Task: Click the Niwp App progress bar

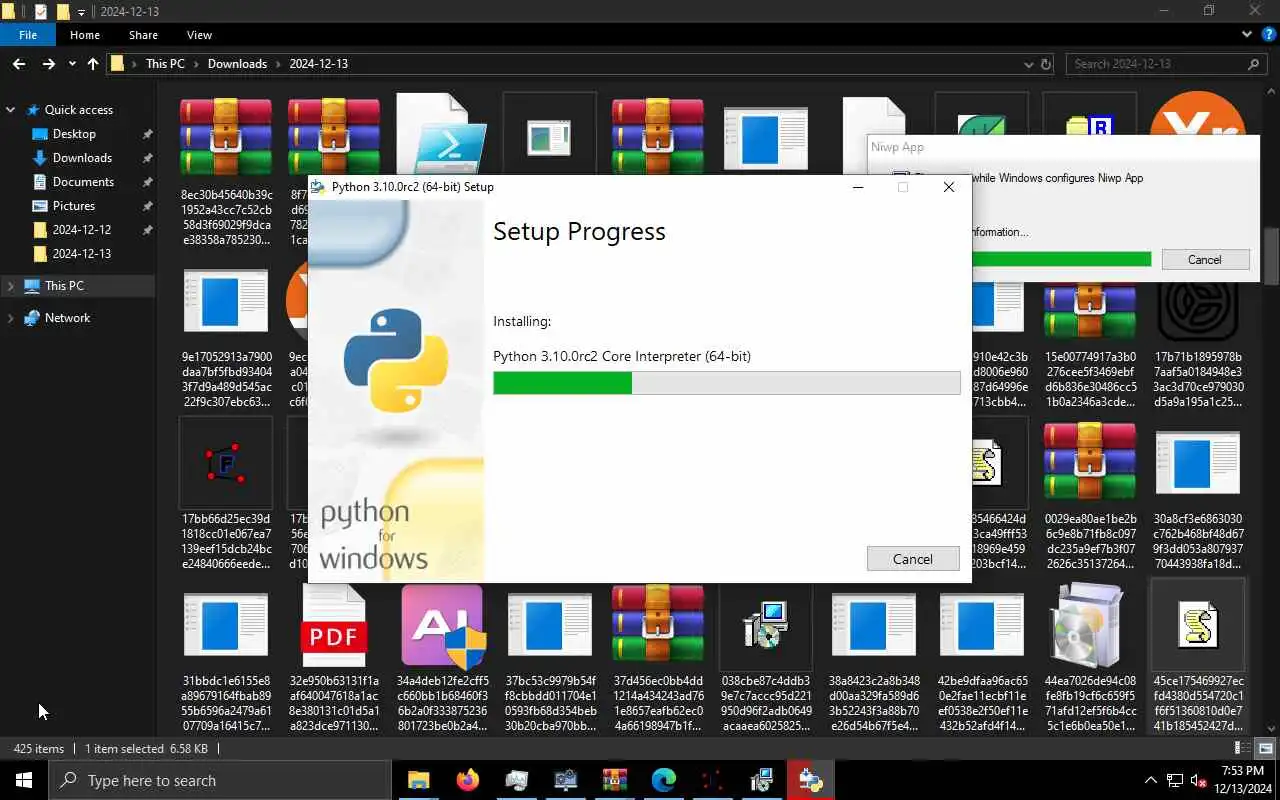Action: (x=1061, y=259)
